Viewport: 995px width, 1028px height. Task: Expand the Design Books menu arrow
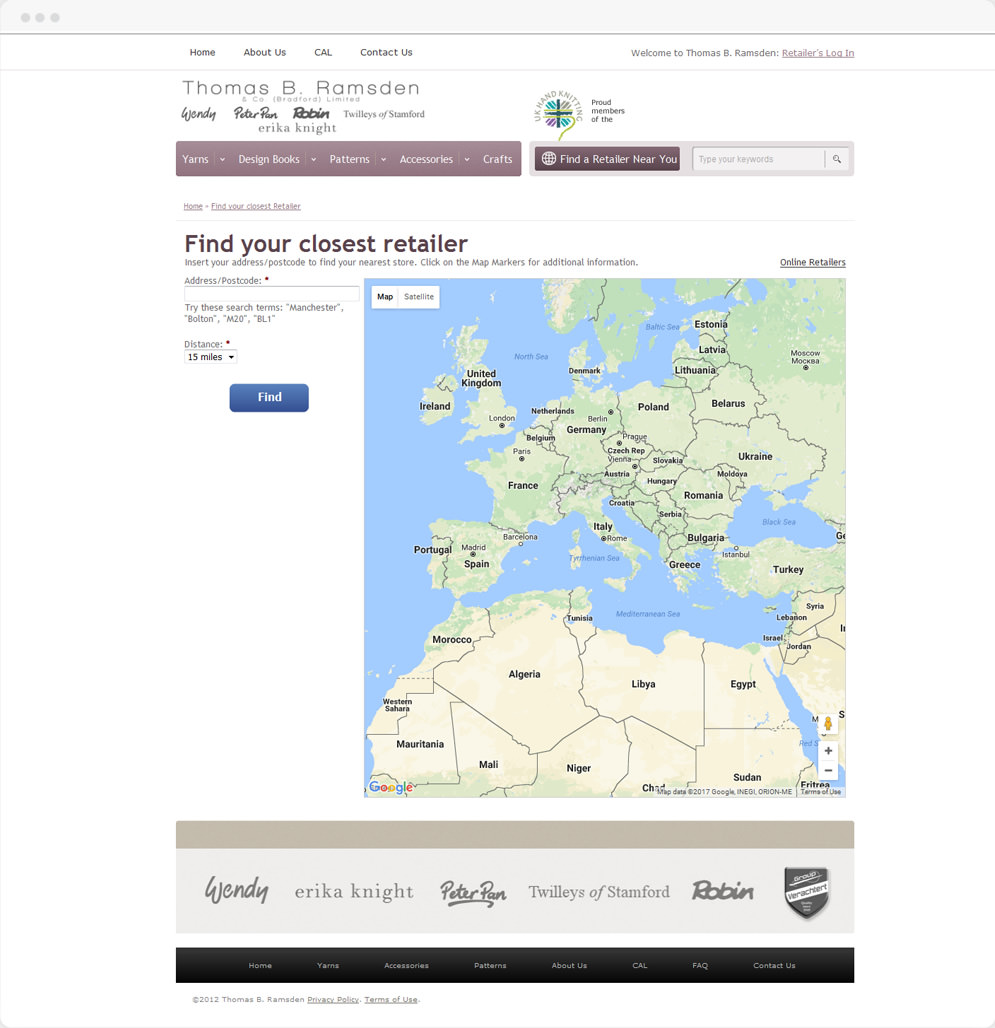click(x=313, y=159)
